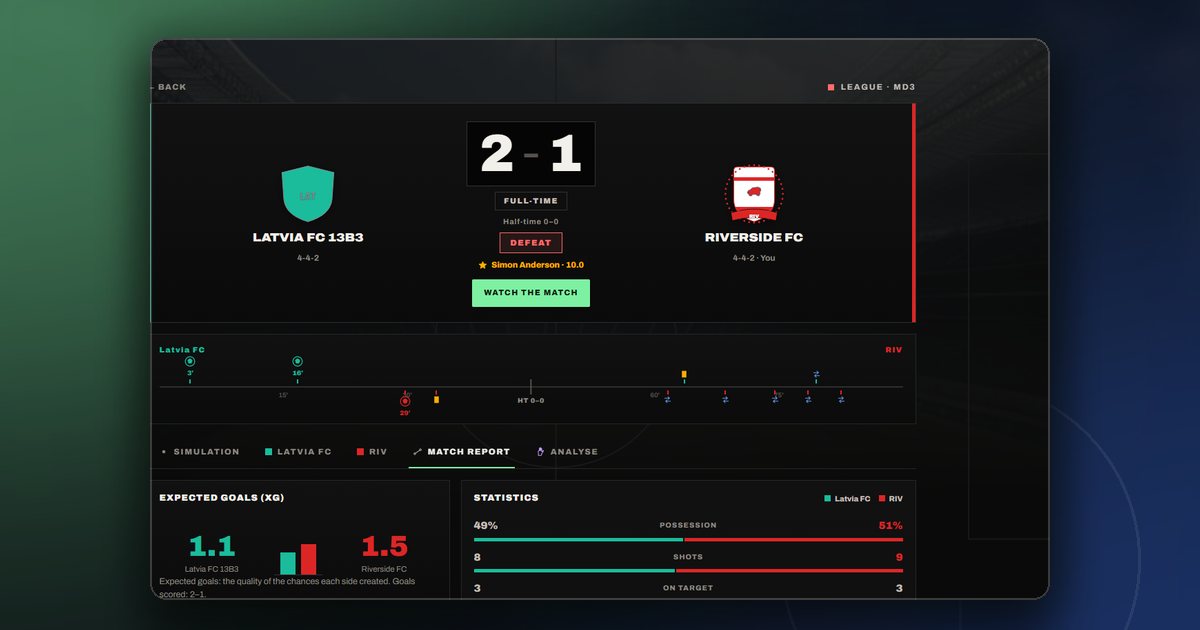1200x630 pixels.
Task: Click the 51% possession value
Action: pos(891,525)
